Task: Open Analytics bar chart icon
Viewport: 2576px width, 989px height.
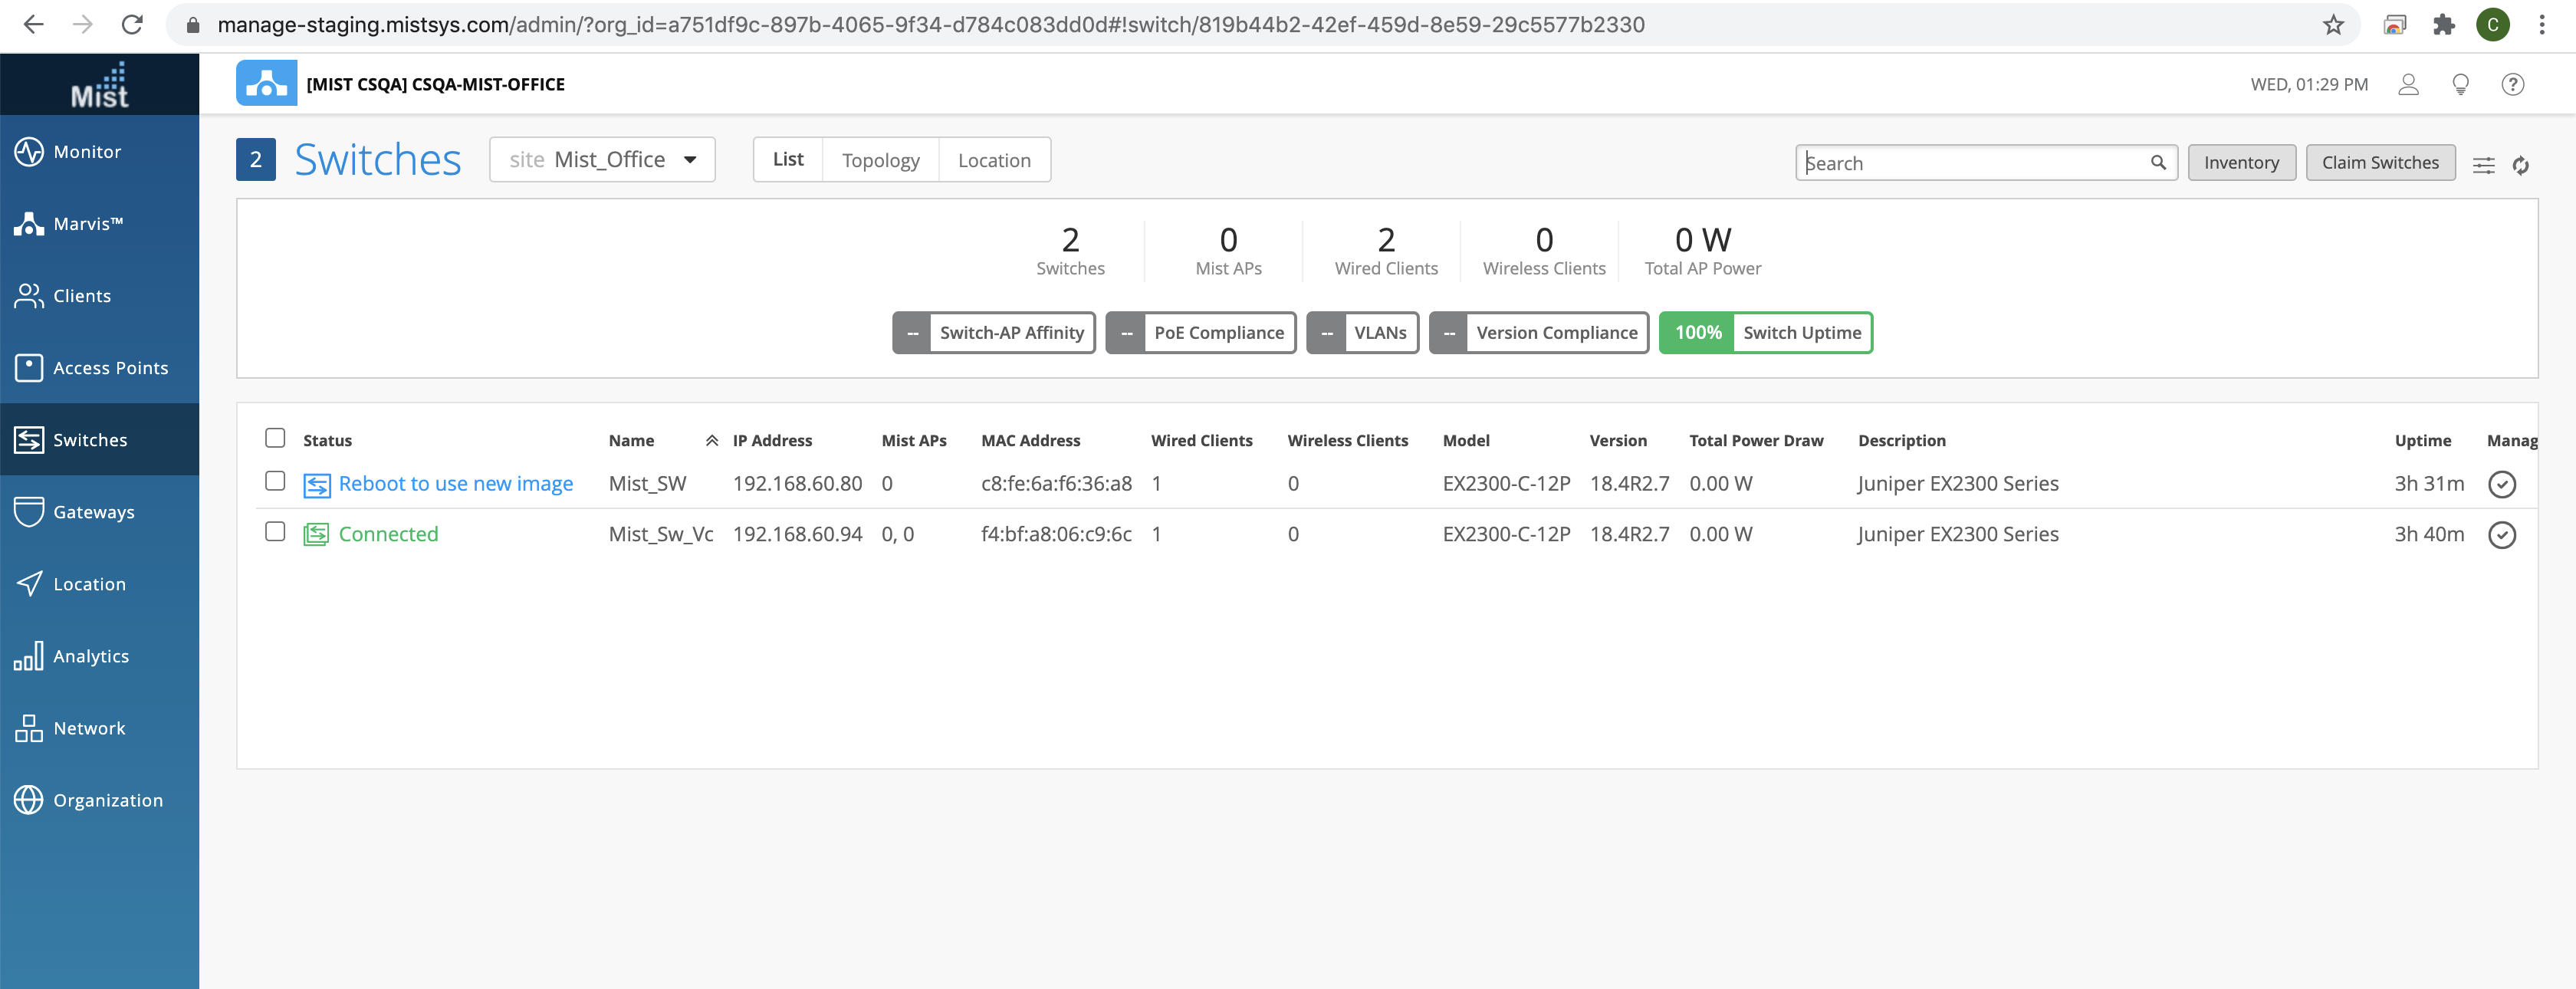Action: (x=29, y=656)
